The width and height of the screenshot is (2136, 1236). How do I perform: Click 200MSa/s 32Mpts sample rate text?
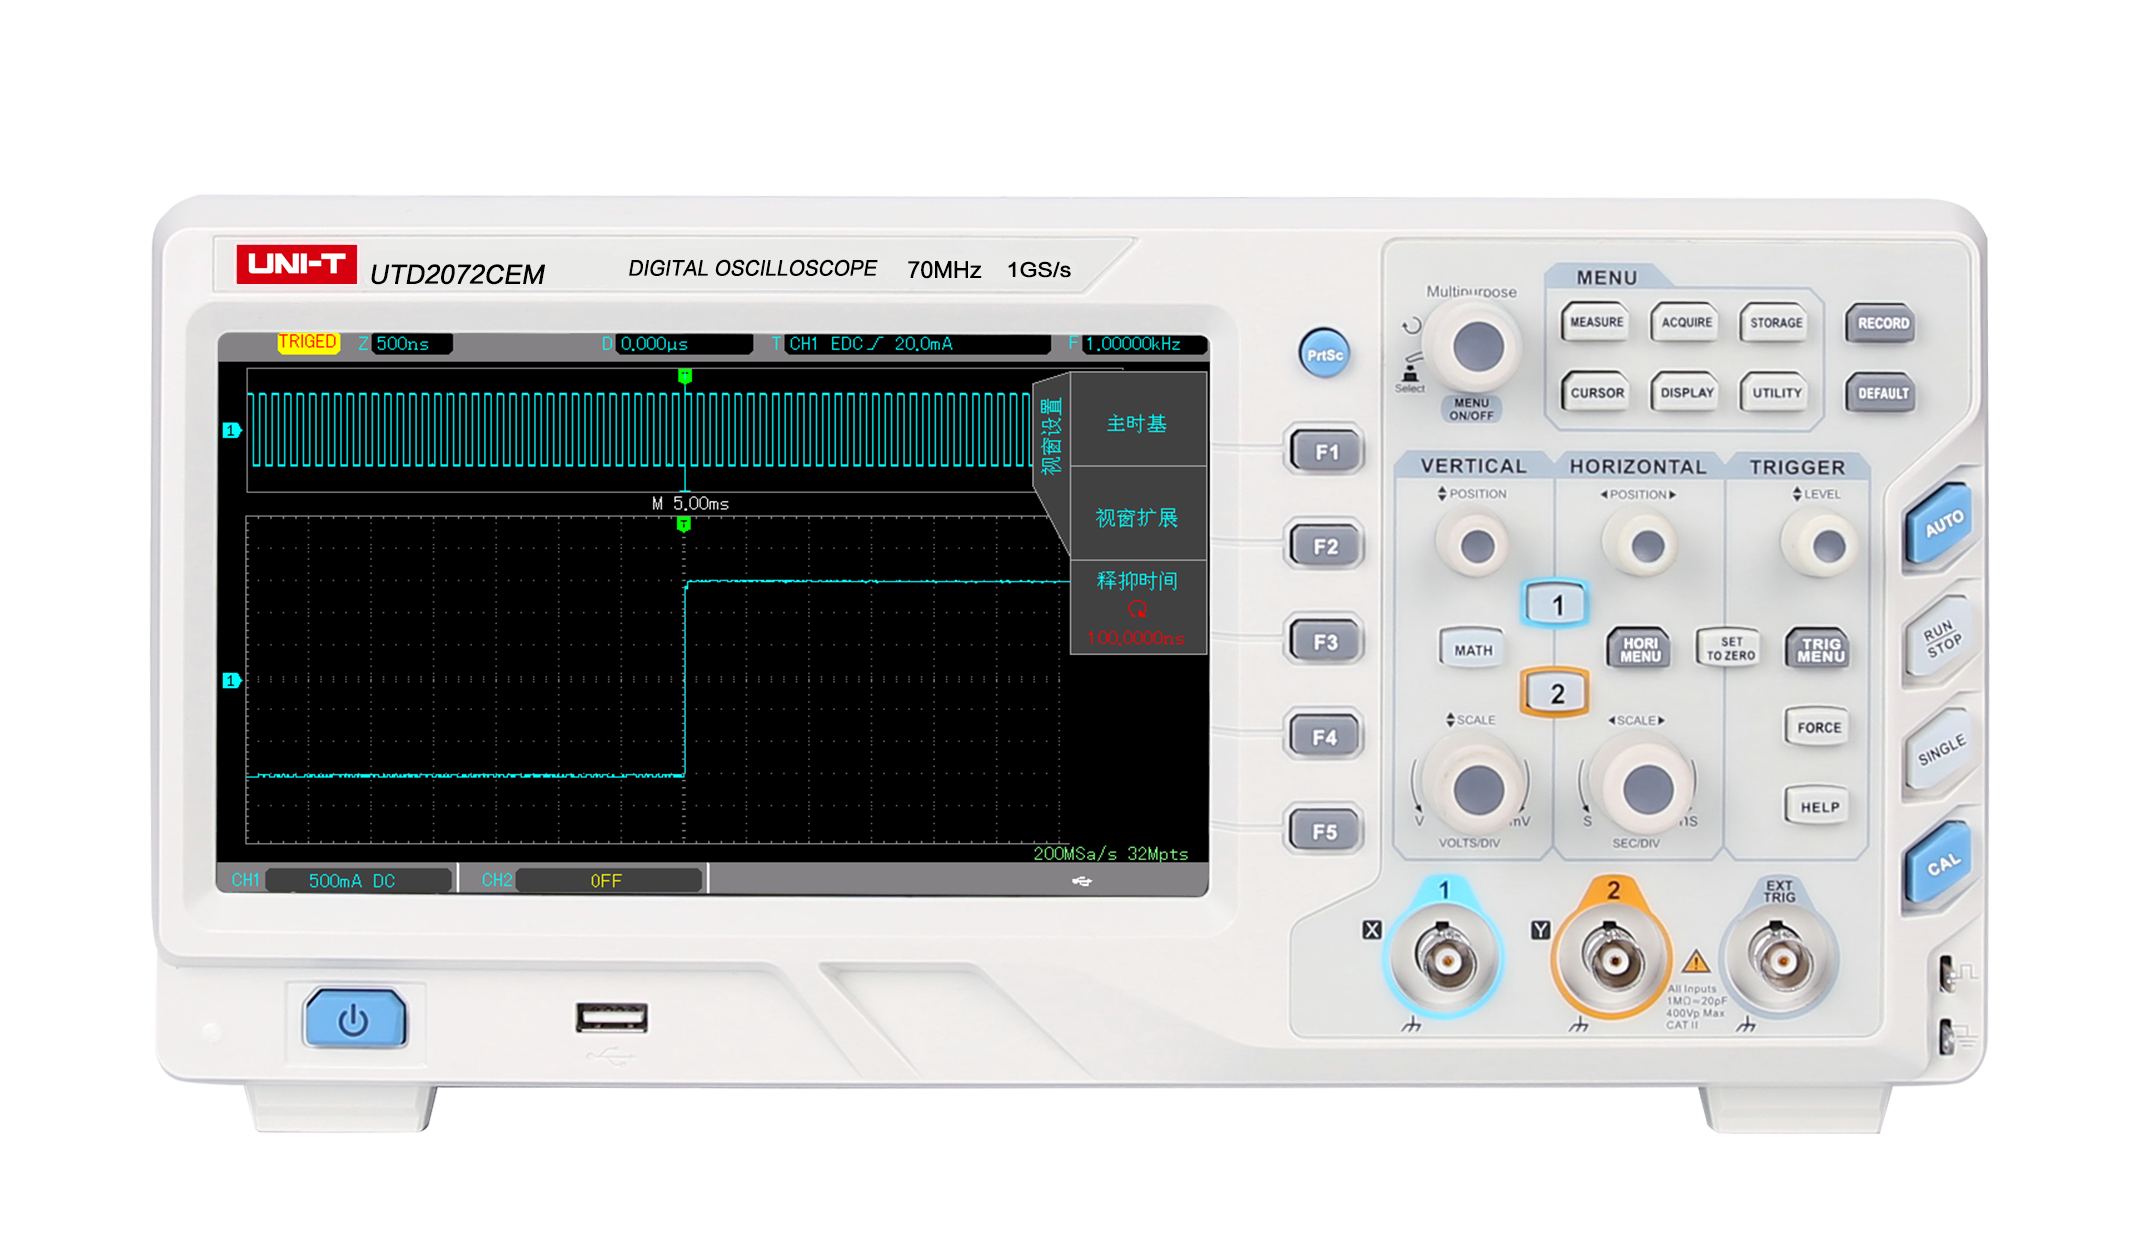(x=1110, y=853)
